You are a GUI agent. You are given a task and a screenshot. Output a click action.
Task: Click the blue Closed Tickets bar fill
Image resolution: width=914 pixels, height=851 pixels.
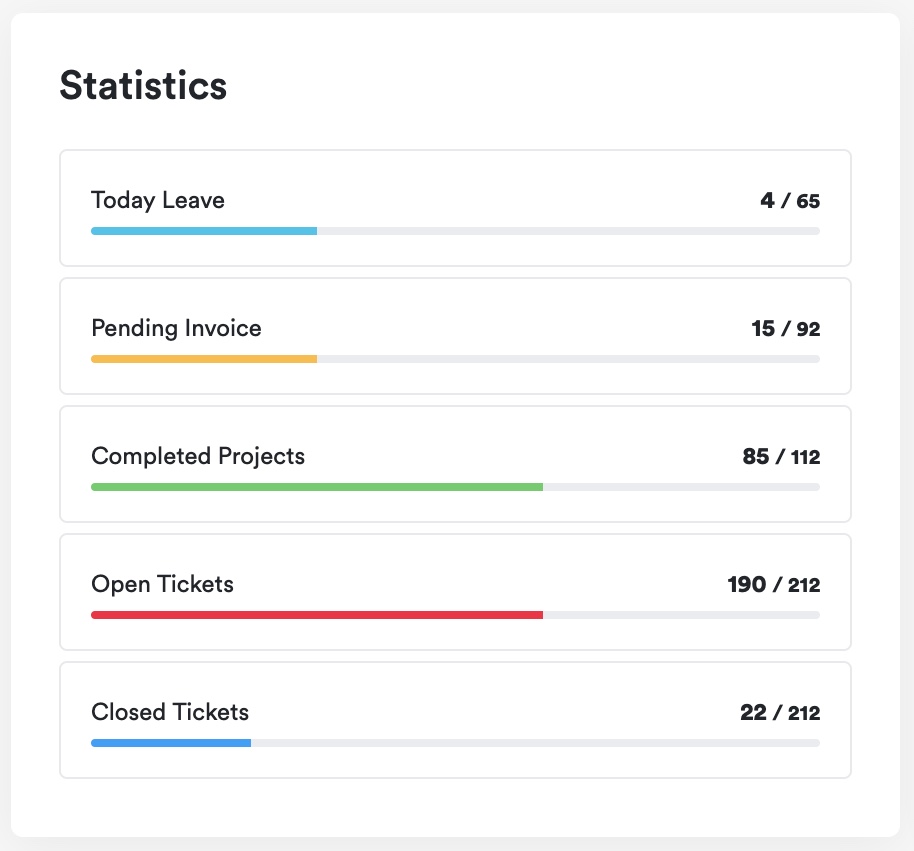coord(171,743)
